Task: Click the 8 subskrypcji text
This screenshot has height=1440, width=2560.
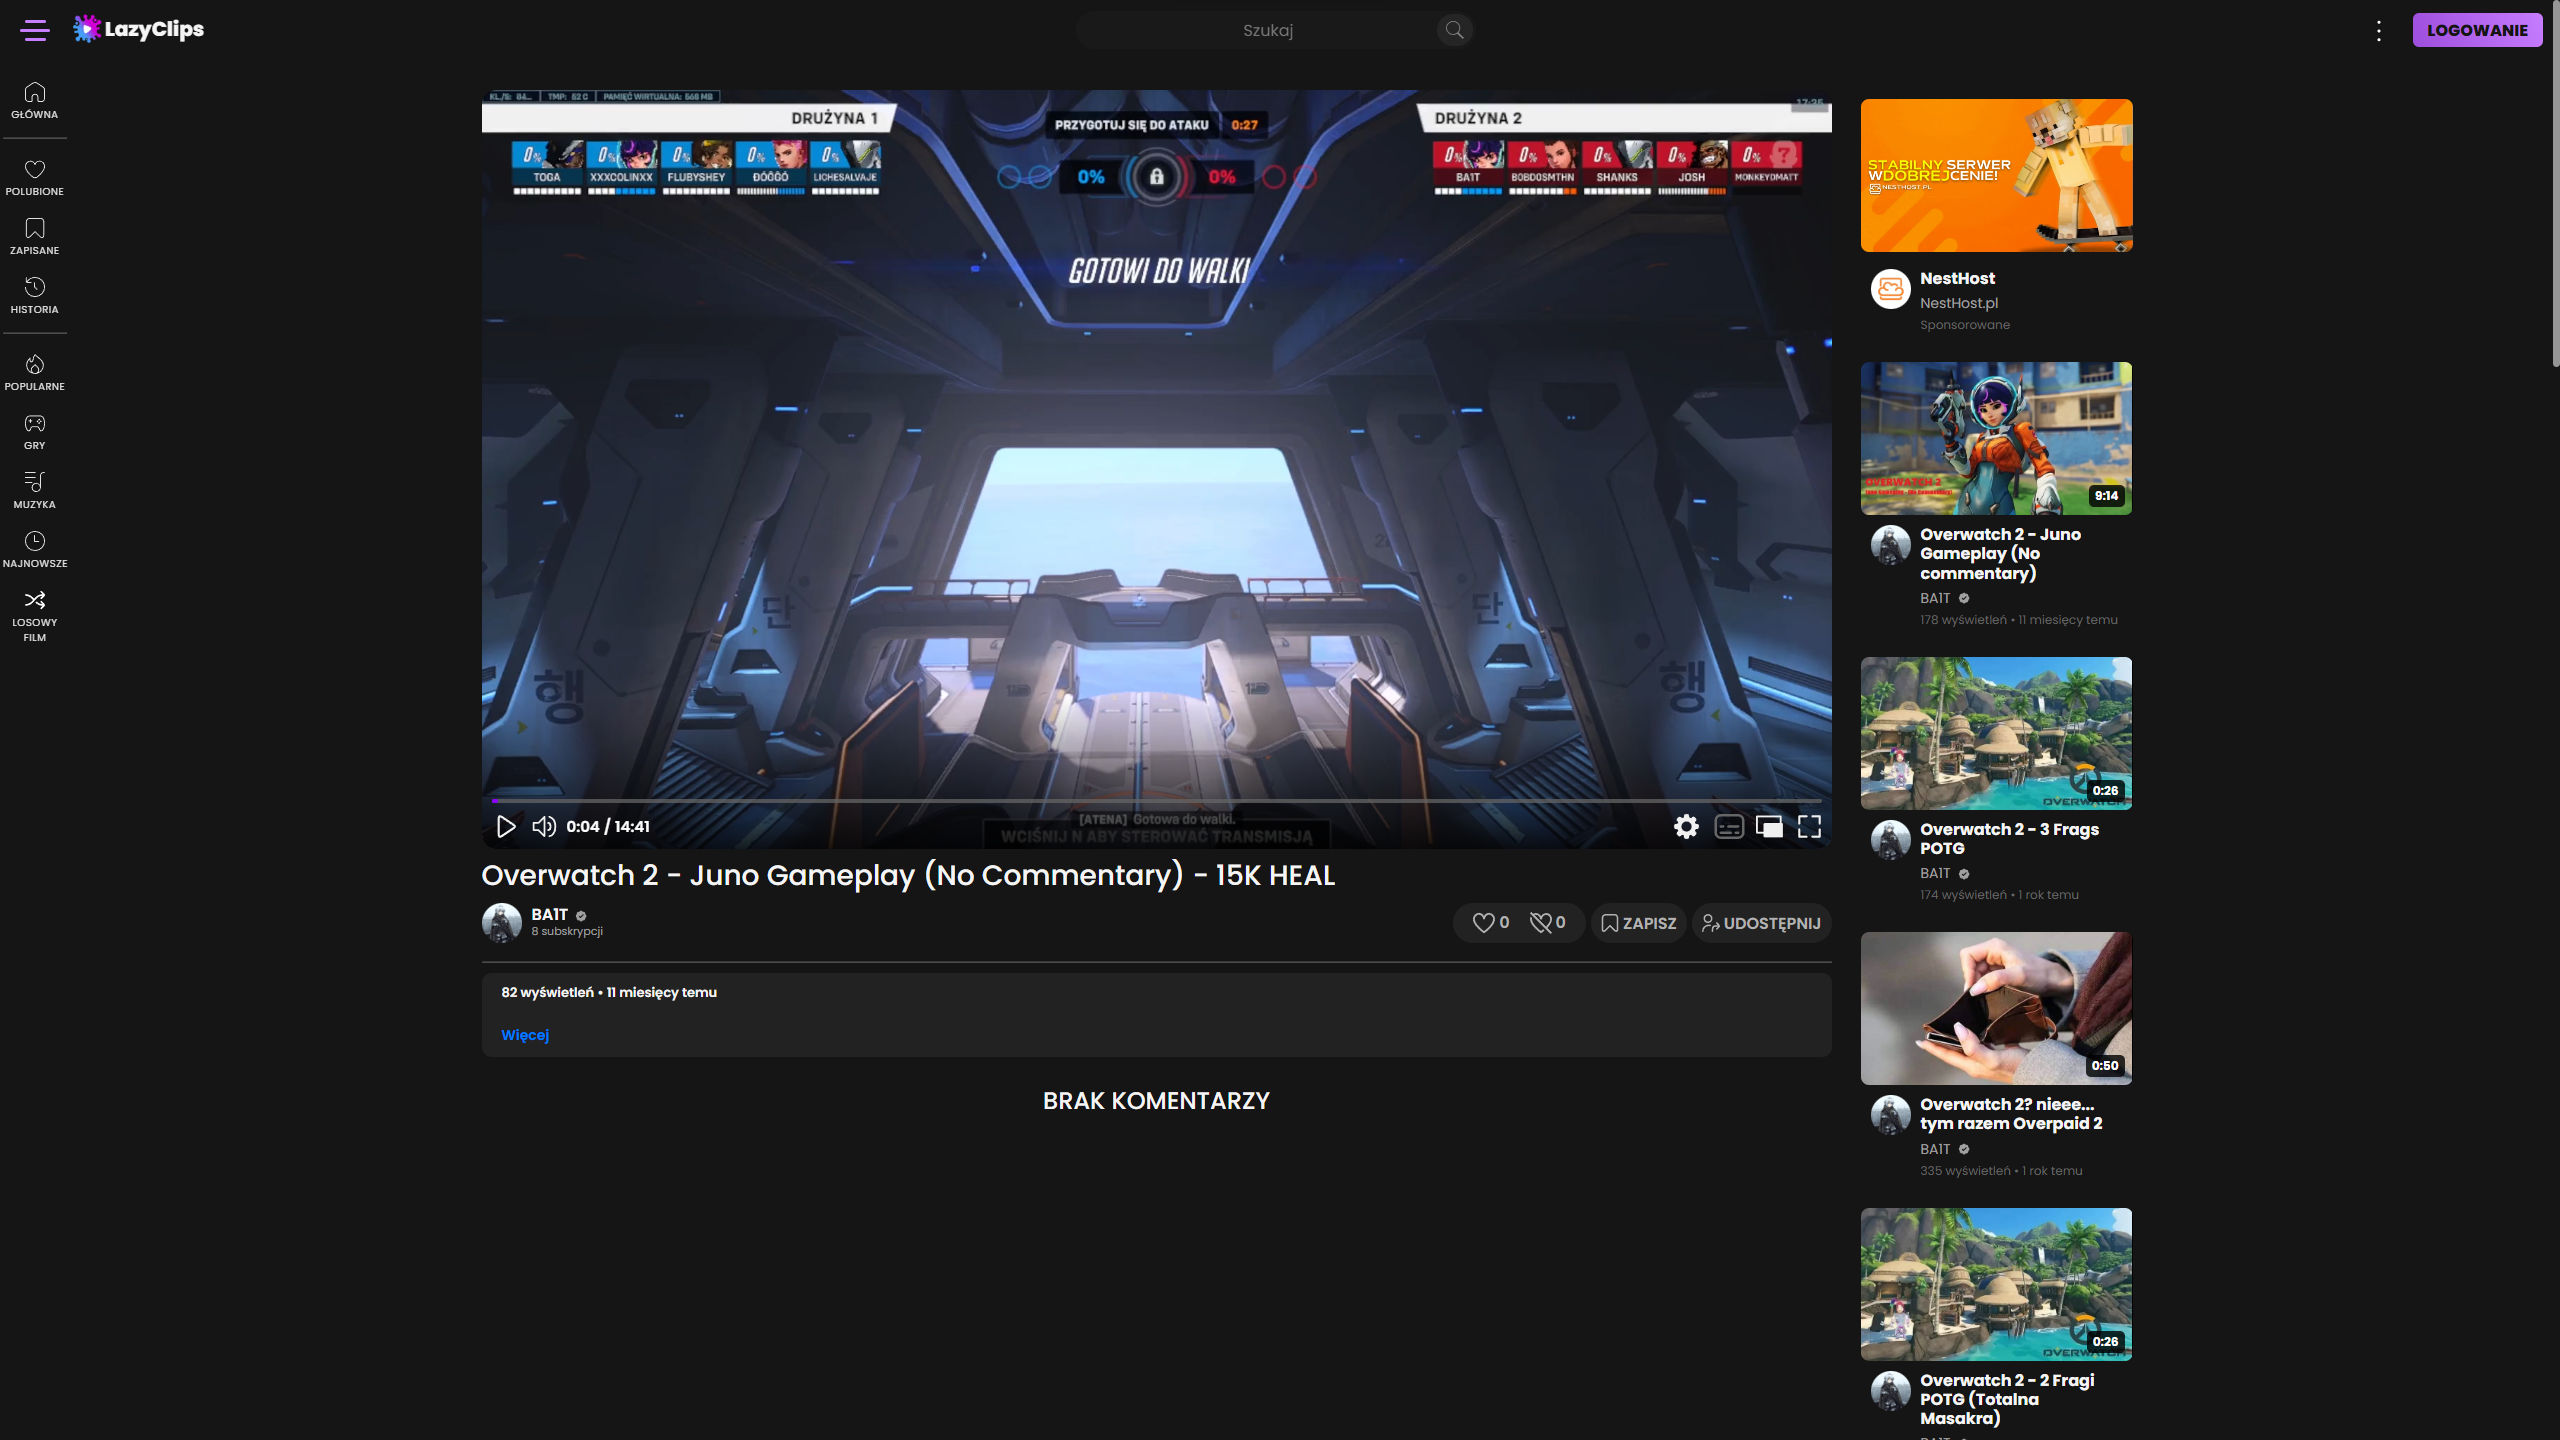Action: pos(567,931)
